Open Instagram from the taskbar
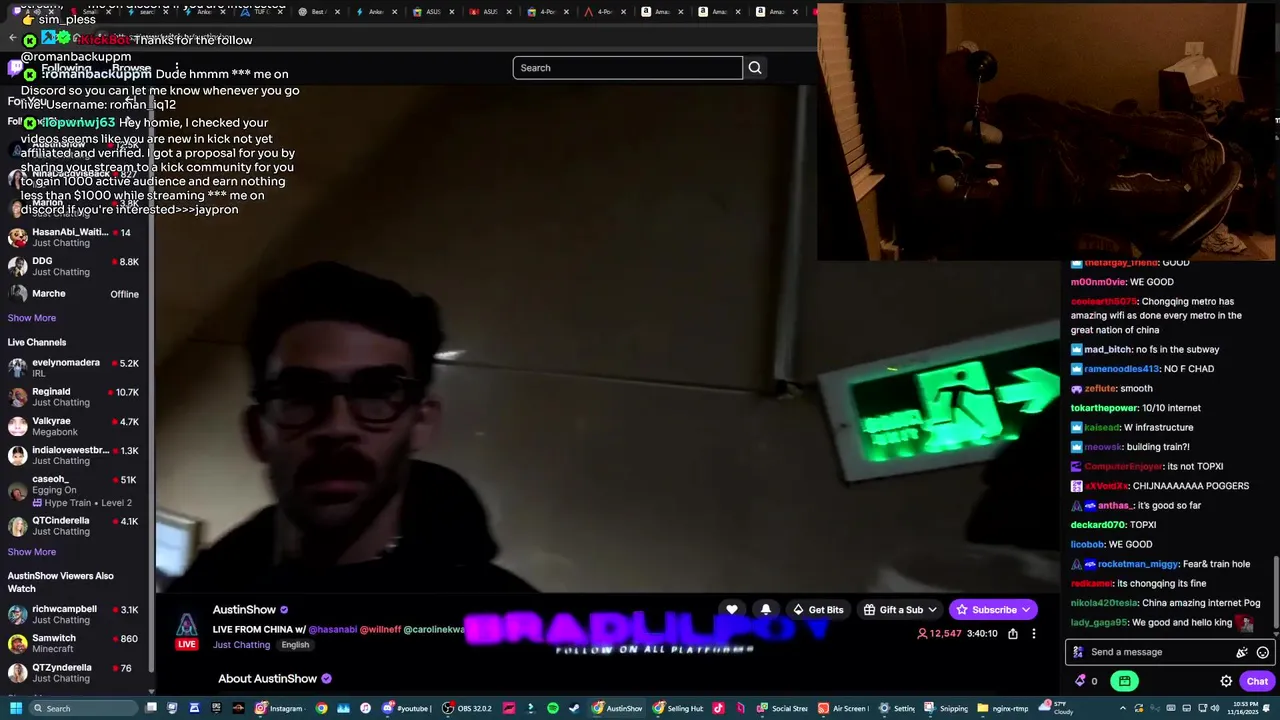 pyautogui.click(x=279, y=708)
